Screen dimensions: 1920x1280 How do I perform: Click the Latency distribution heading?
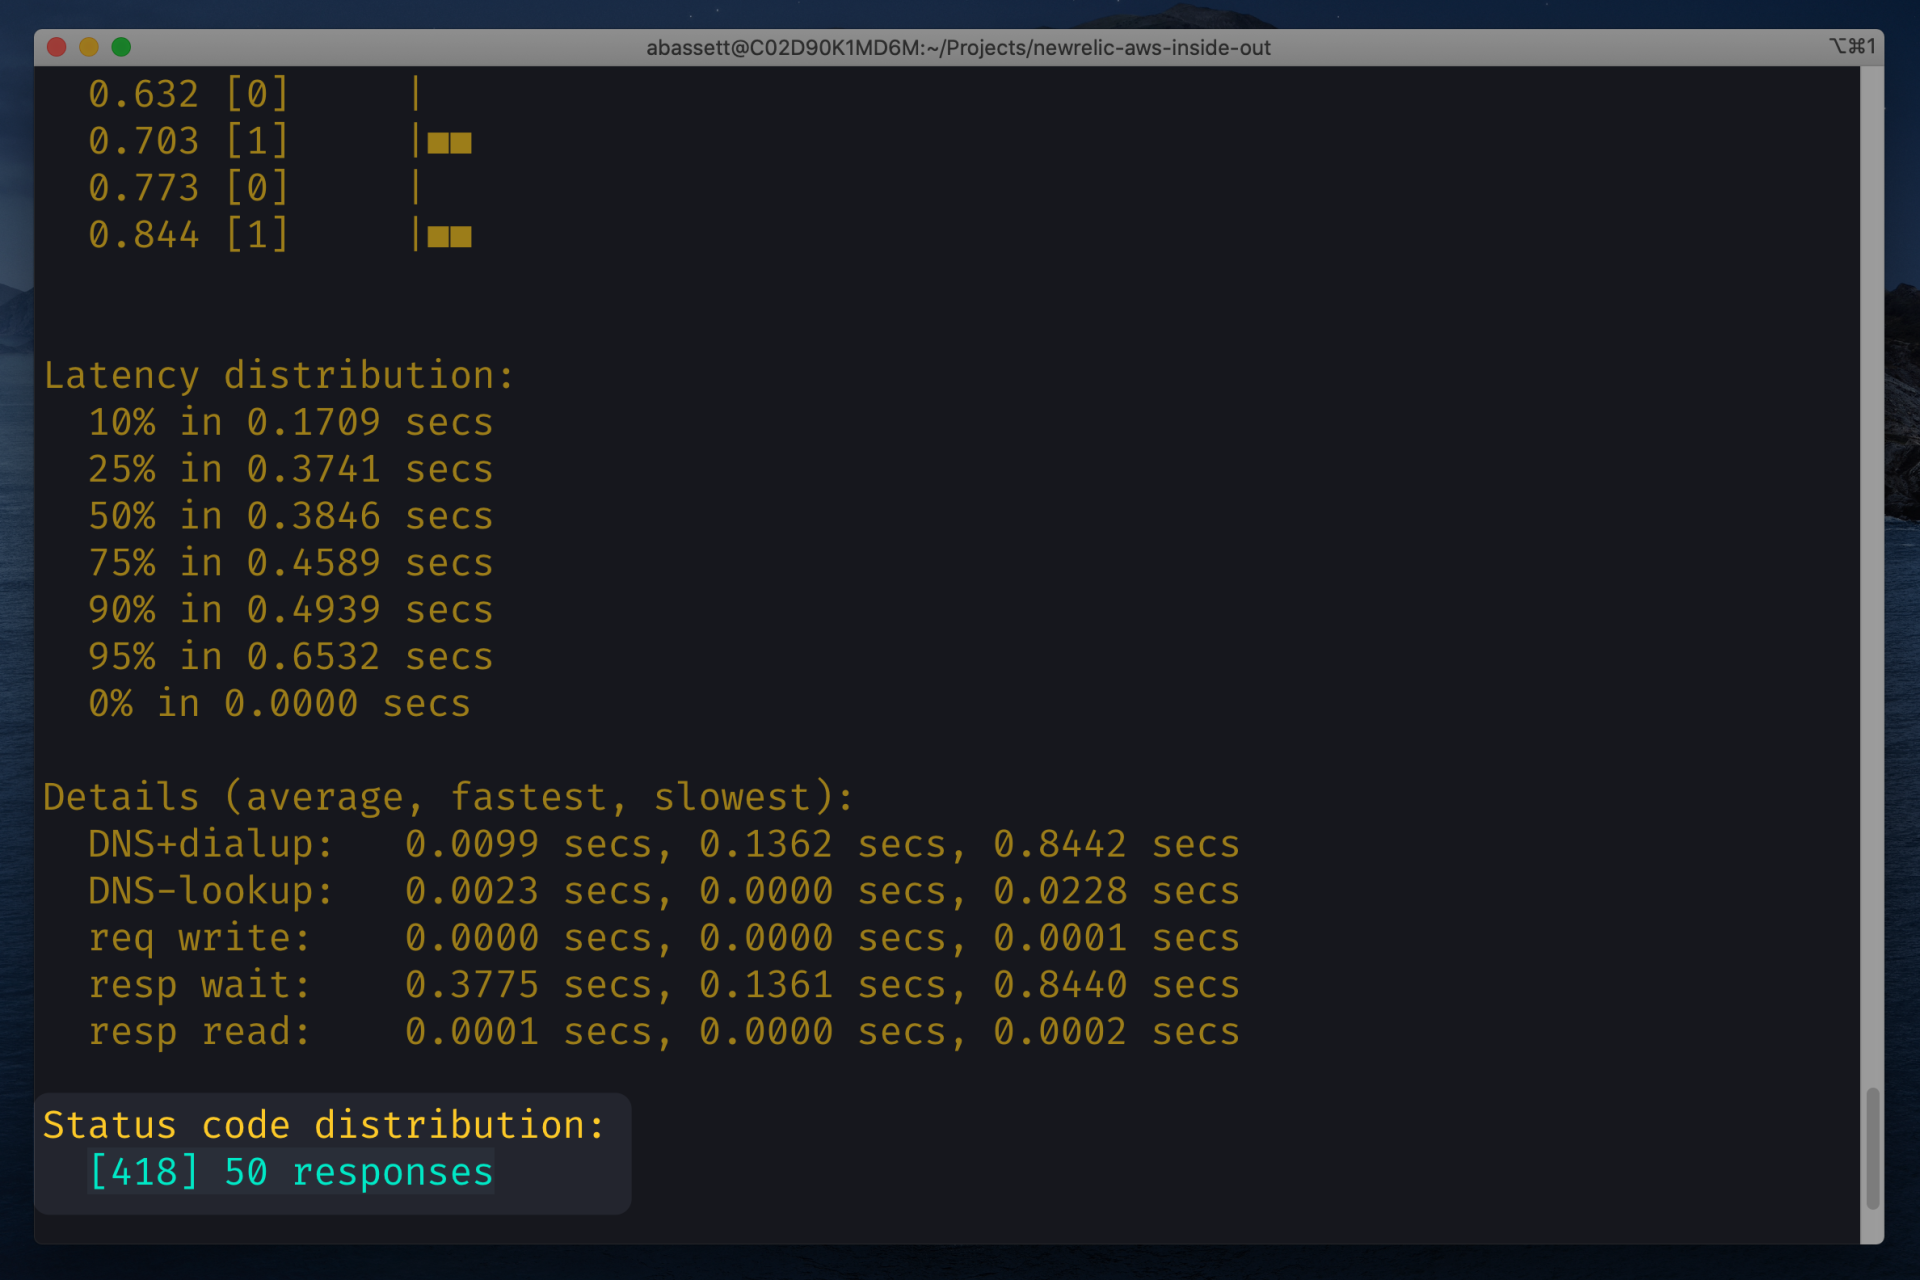pyautogui.click(x=278, y=376)
